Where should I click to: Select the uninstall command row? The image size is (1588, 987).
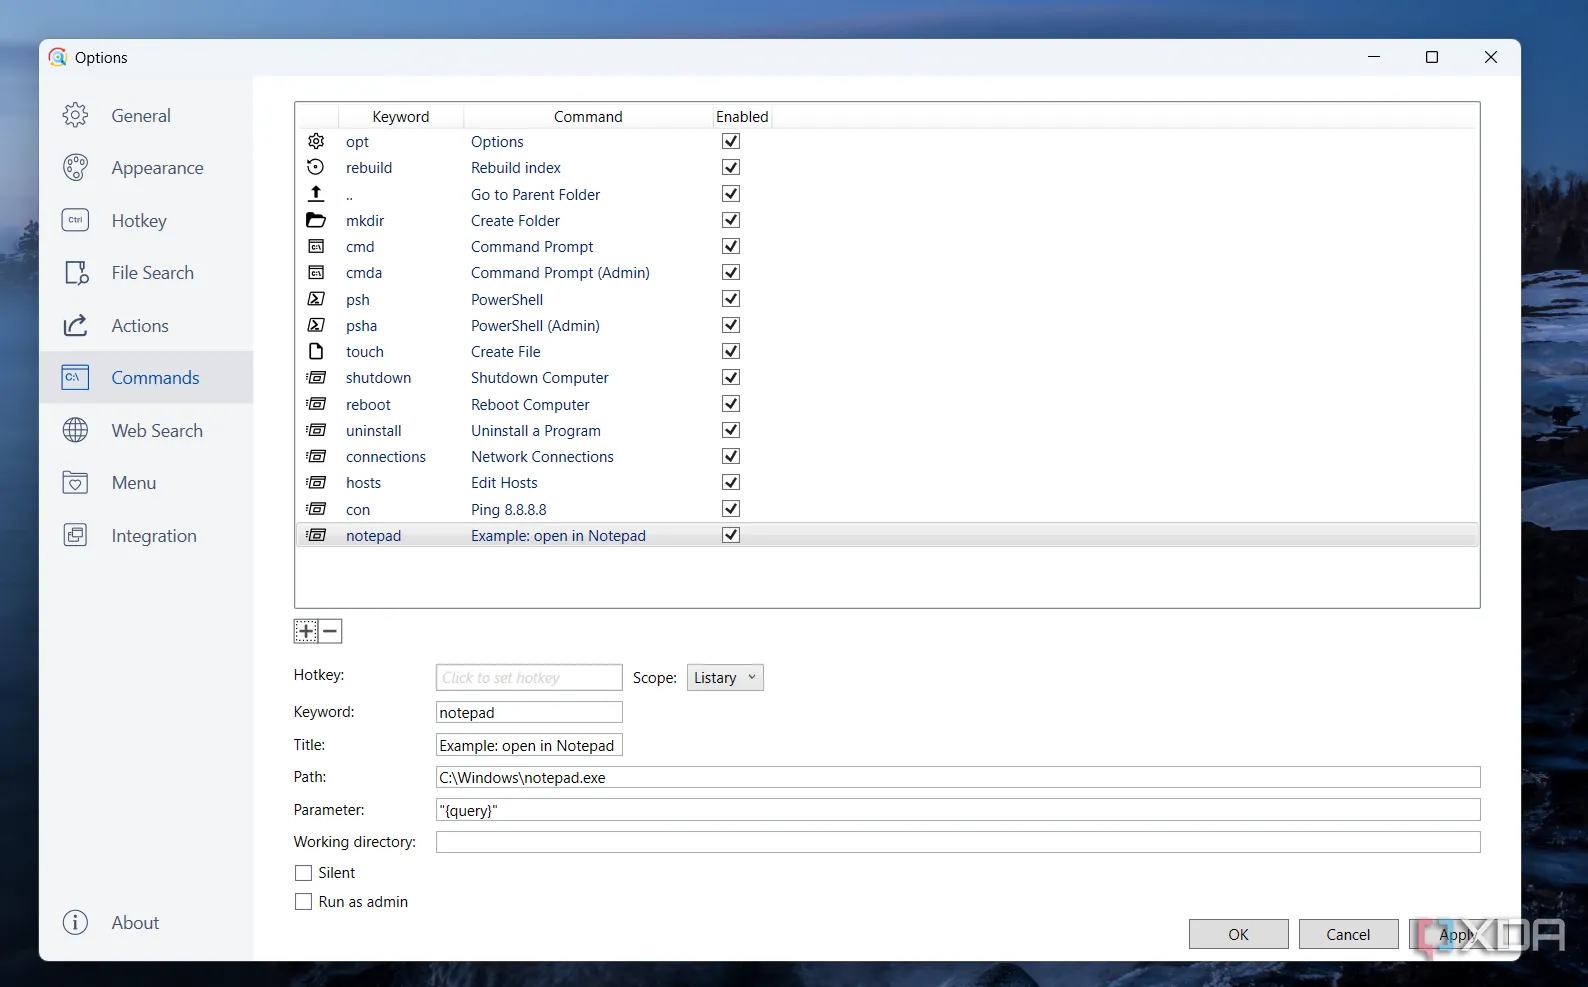pos(887,430)
